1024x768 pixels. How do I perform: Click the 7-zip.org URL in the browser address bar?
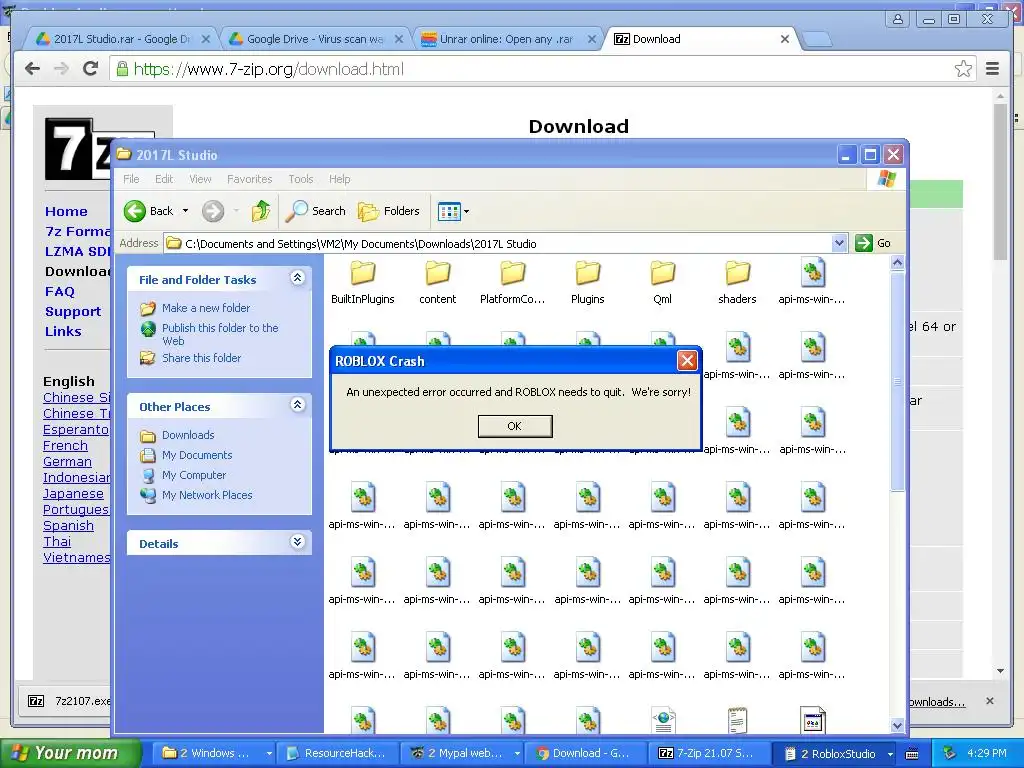tap(268, 69)
